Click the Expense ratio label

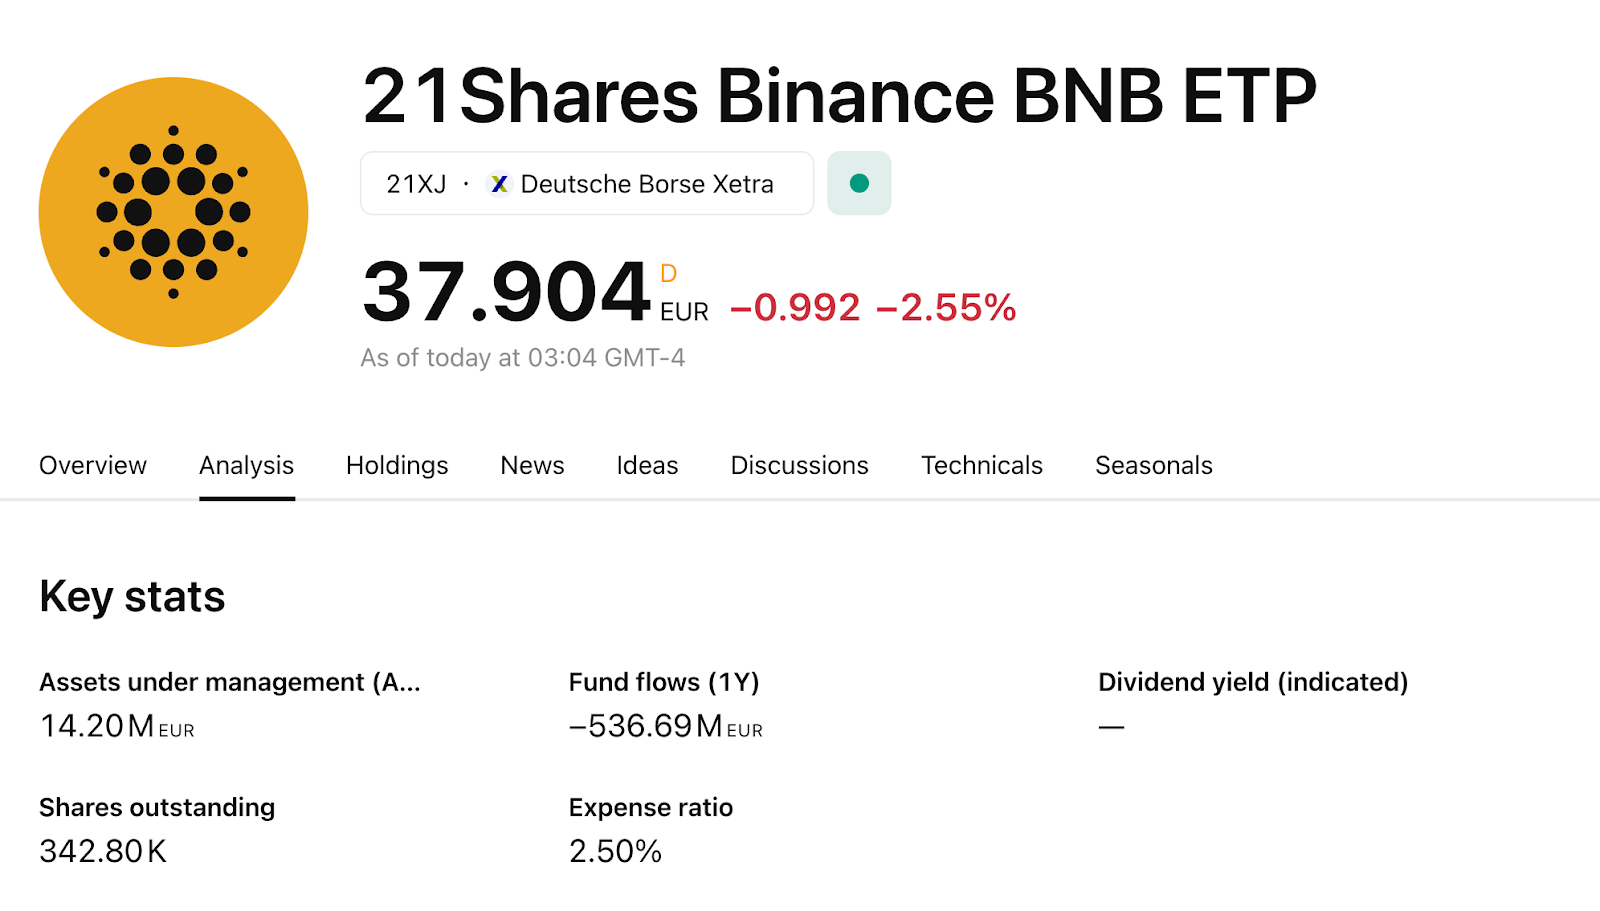[x=650, y=807]
